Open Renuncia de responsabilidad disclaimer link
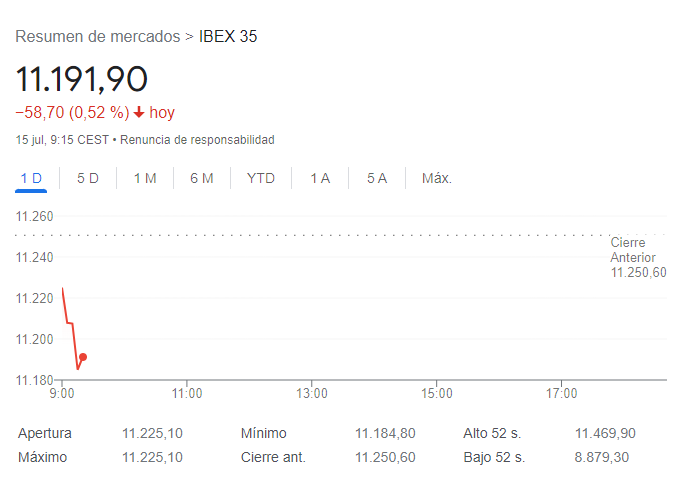 pyautogui.click(x=198, y=140)
